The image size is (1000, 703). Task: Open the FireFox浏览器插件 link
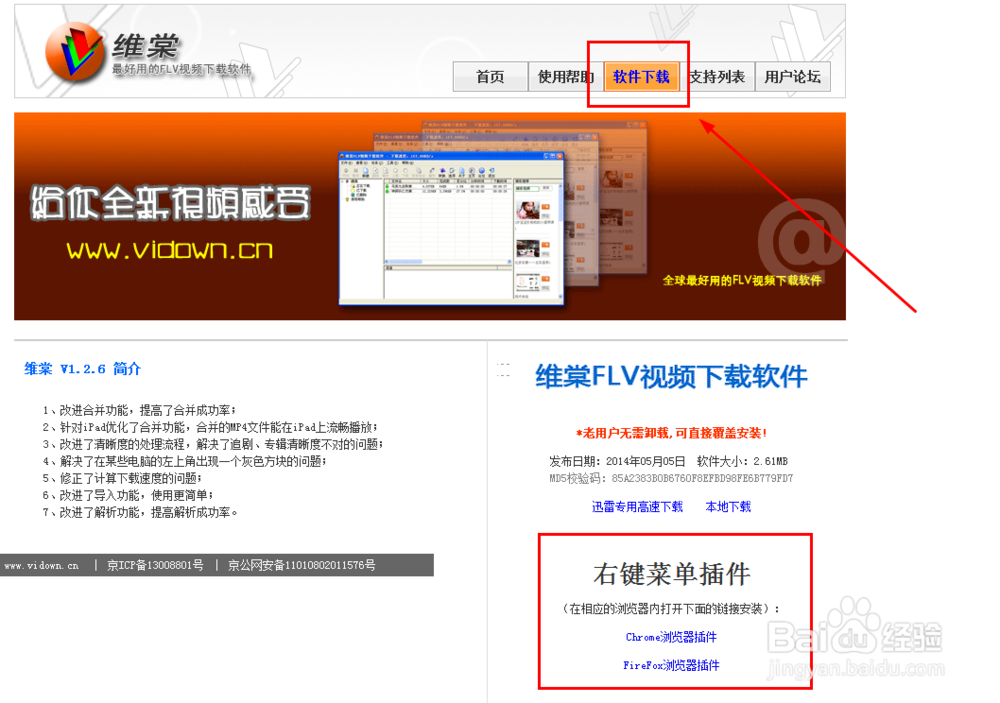click(x=671, y=665)
